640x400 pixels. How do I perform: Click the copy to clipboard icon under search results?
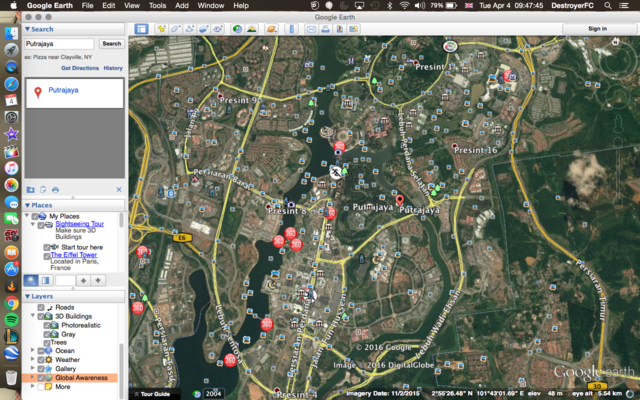click(43, 189)
